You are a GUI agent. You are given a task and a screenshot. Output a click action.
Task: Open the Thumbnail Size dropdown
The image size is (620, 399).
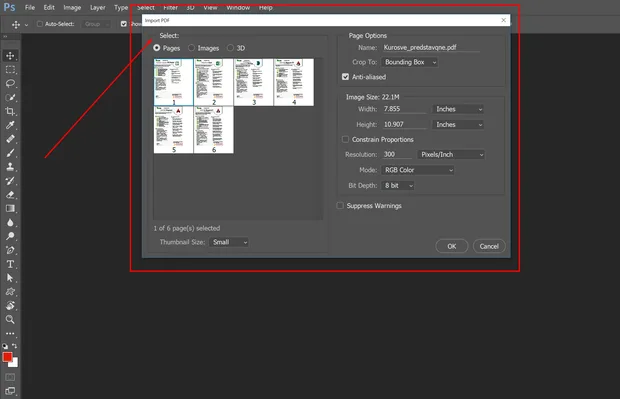click(x=229, y=242)
